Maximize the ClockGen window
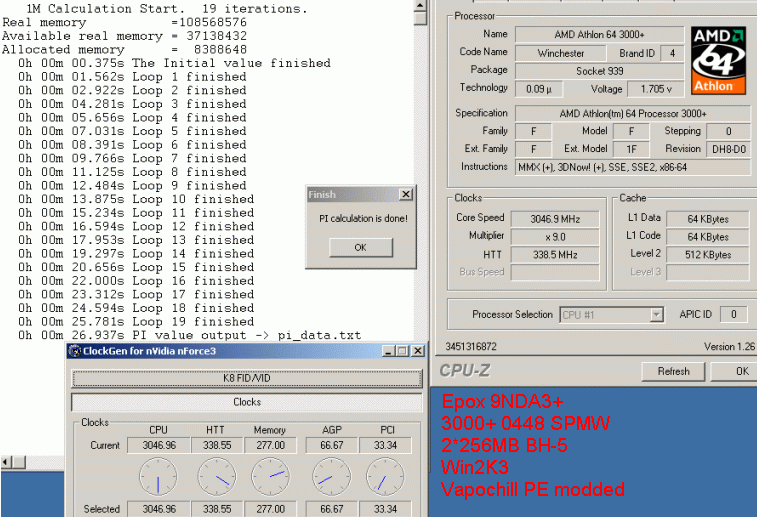The width and height of the screenshot is (757, 517). (x=403, y=351)
